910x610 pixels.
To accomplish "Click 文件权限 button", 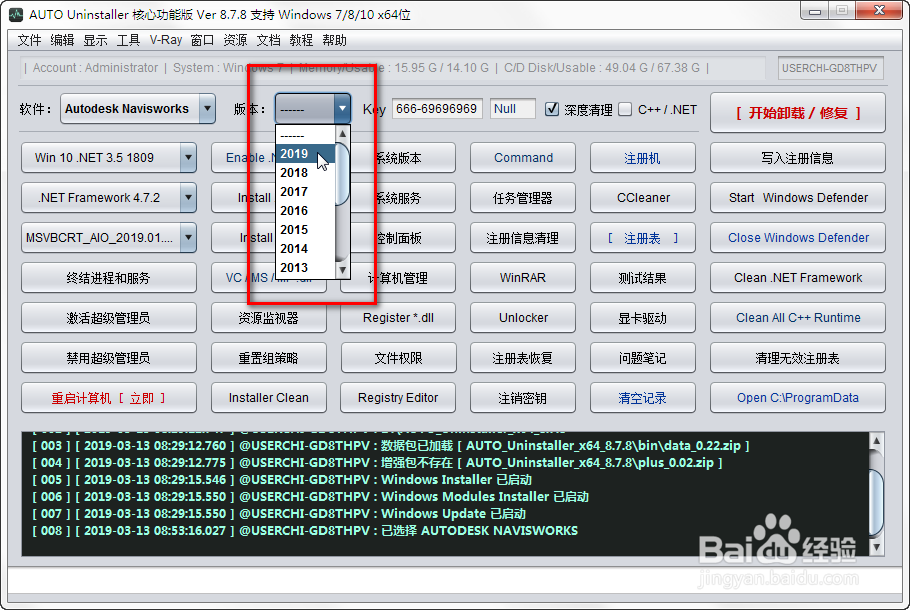I will coord(398,358).
